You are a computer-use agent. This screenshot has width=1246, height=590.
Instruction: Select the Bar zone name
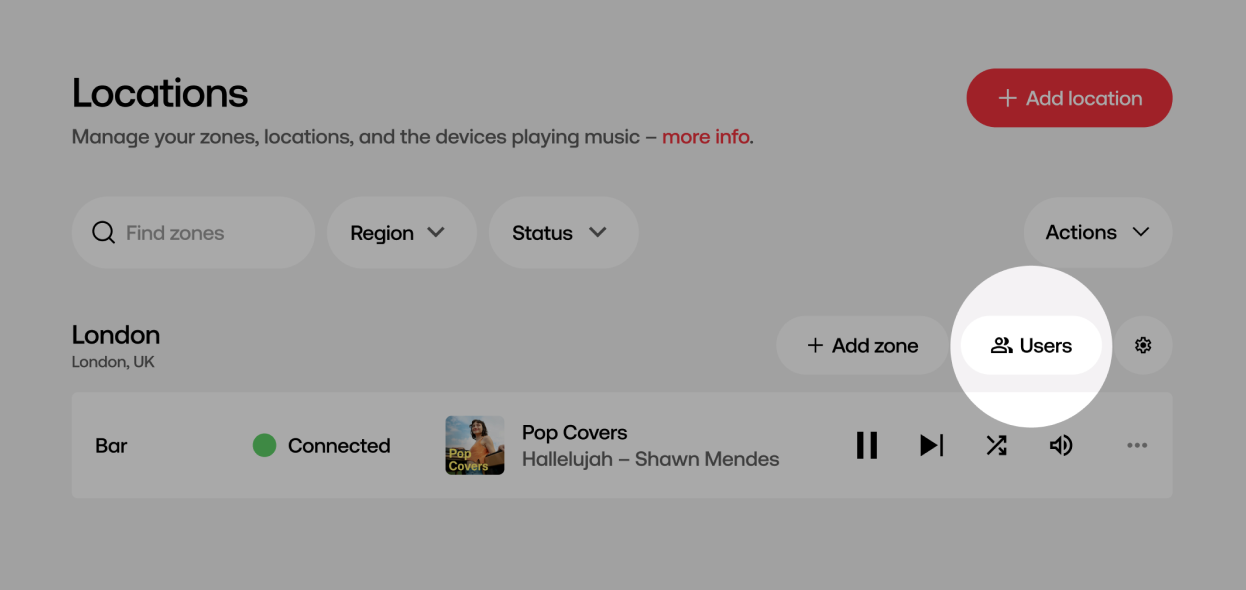coord(111,446)
